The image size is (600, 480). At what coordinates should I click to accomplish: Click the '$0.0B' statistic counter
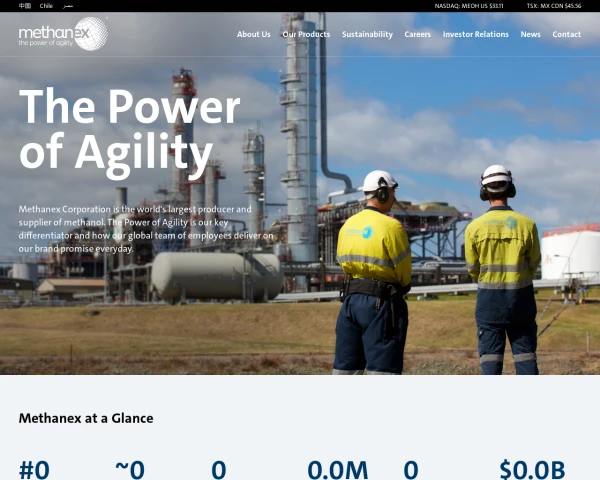tap(532, 469)
